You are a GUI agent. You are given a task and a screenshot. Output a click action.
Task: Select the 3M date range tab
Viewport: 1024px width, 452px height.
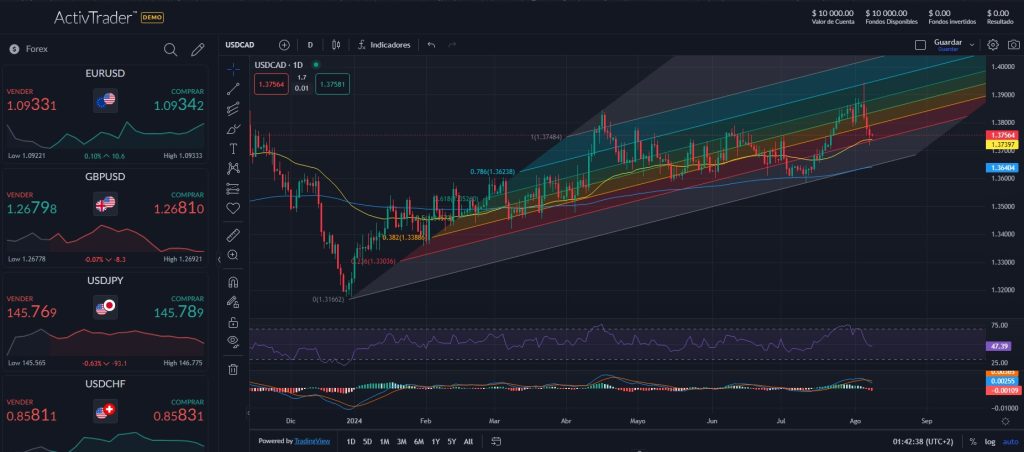401,441
